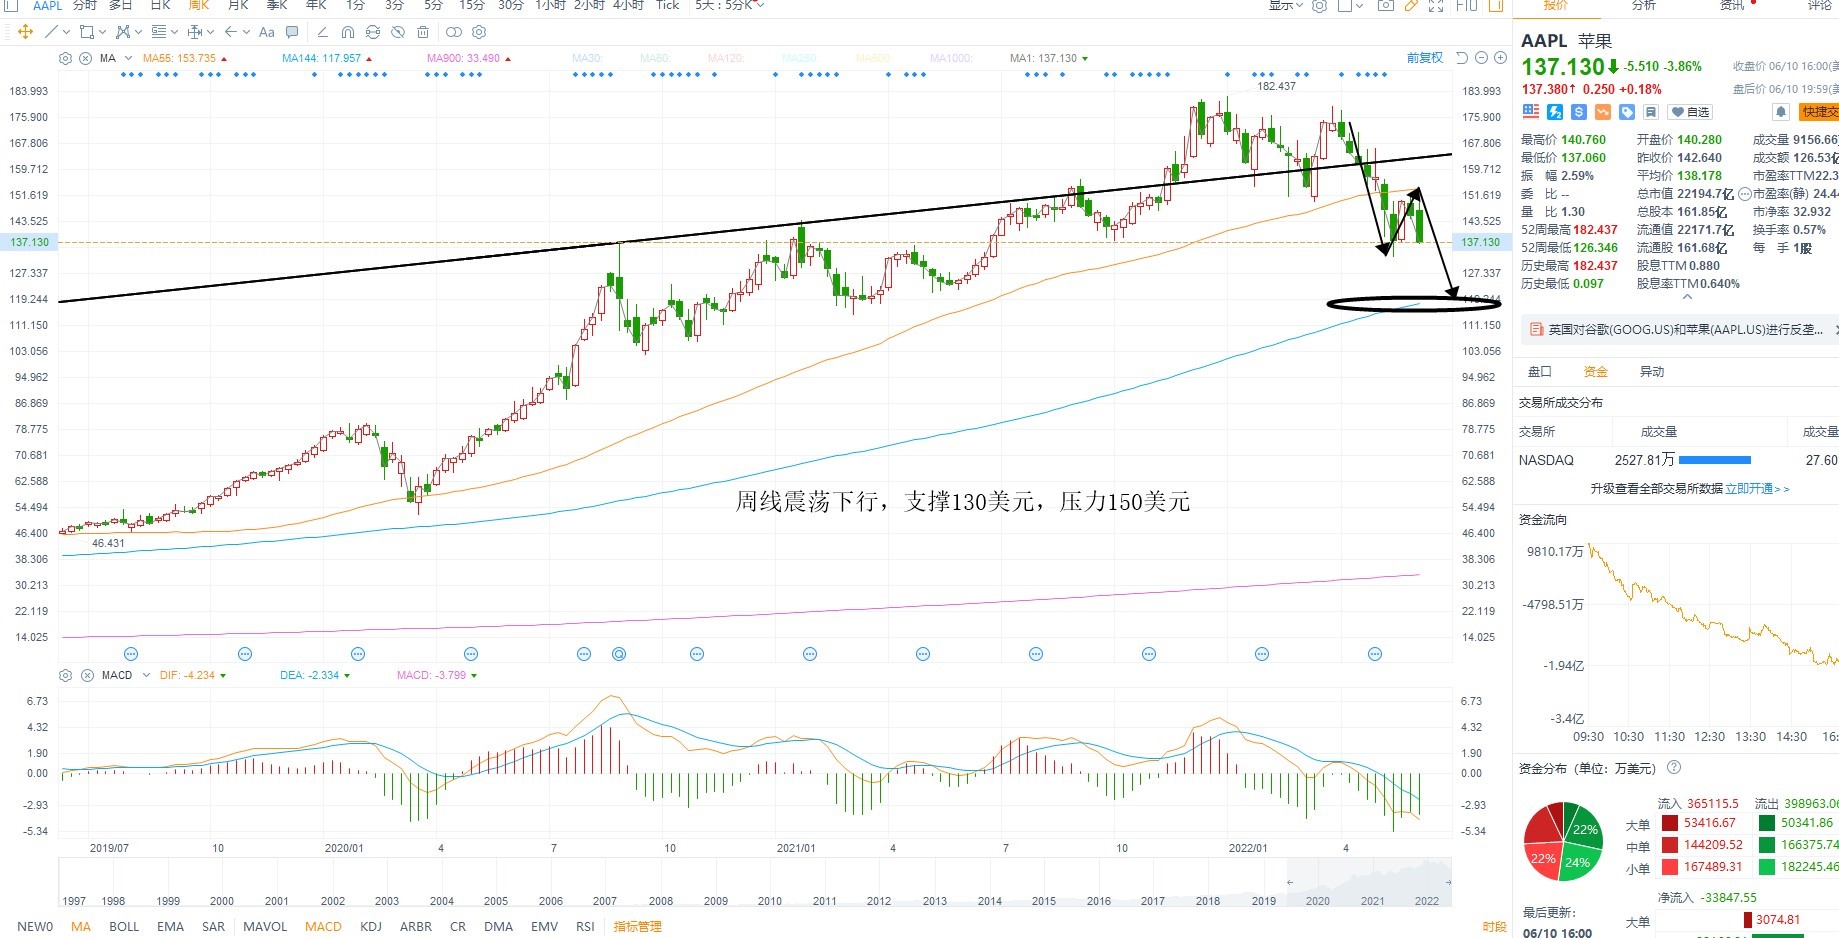Open the MACD indicator dropdown arrow

(x=146, y=675)
